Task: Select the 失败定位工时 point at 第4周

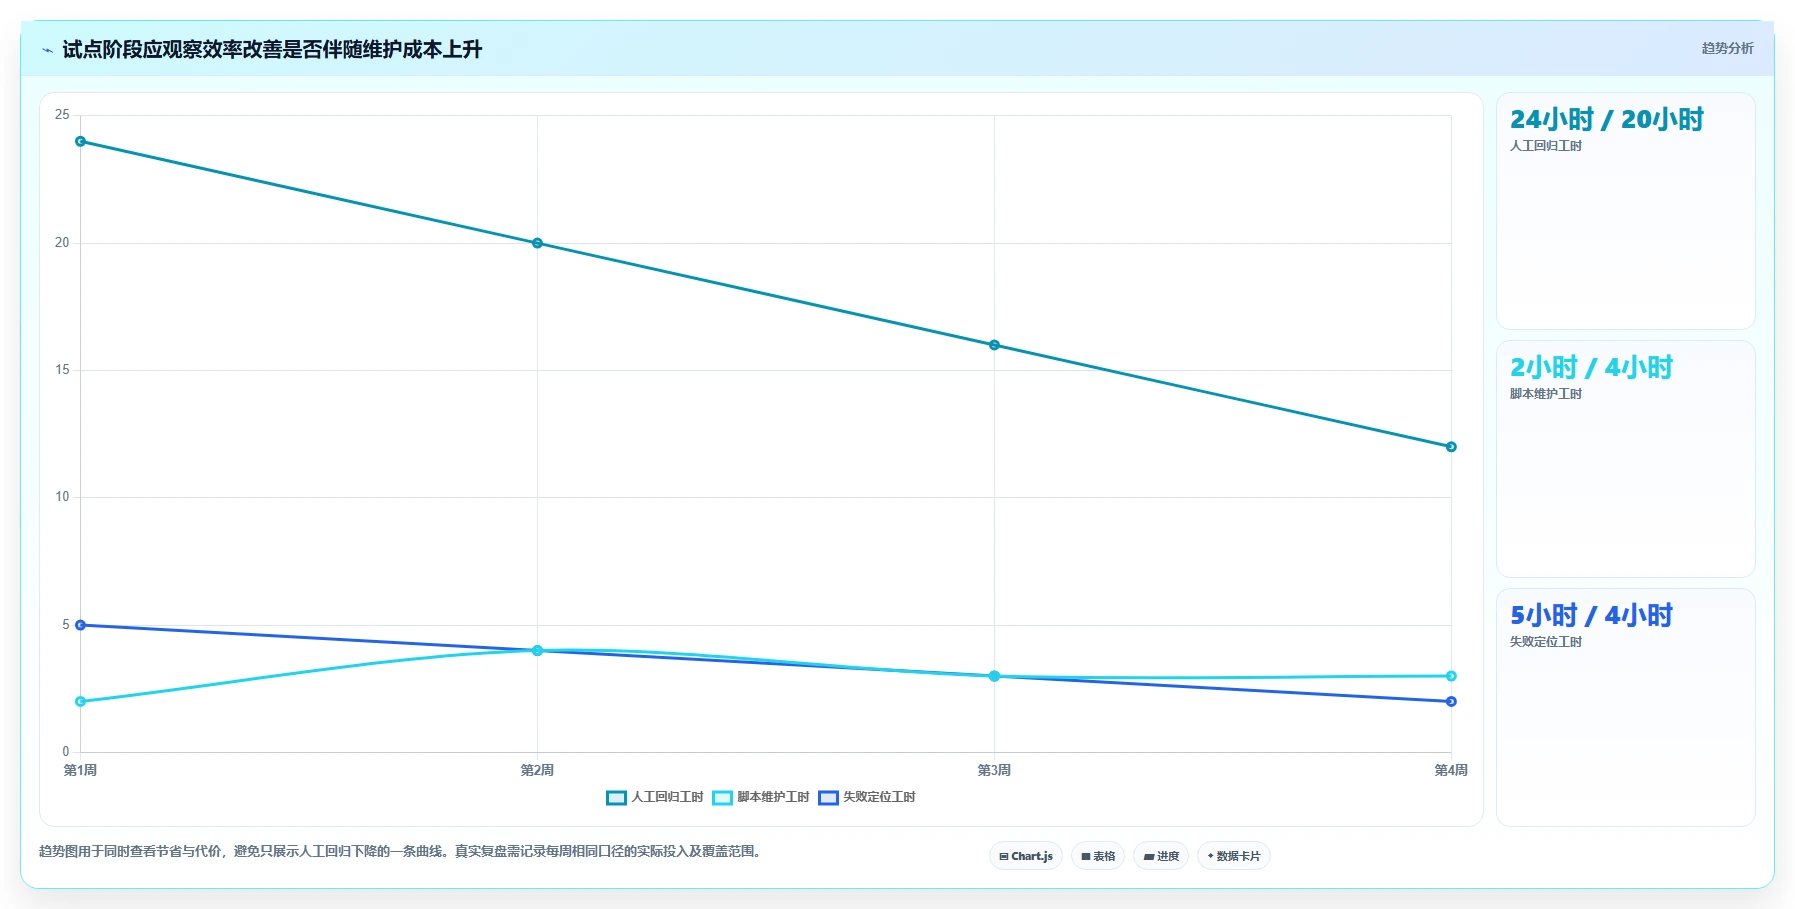Action: click(1451, 701)
